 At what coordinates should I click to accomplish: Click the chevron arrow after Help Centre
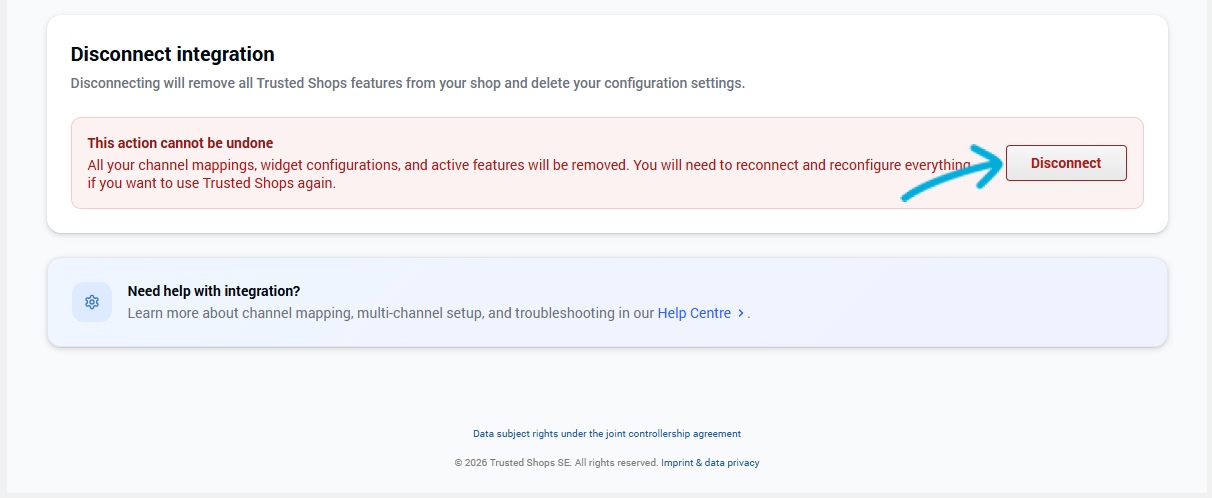pyautogui.click(x=740, y=313)
